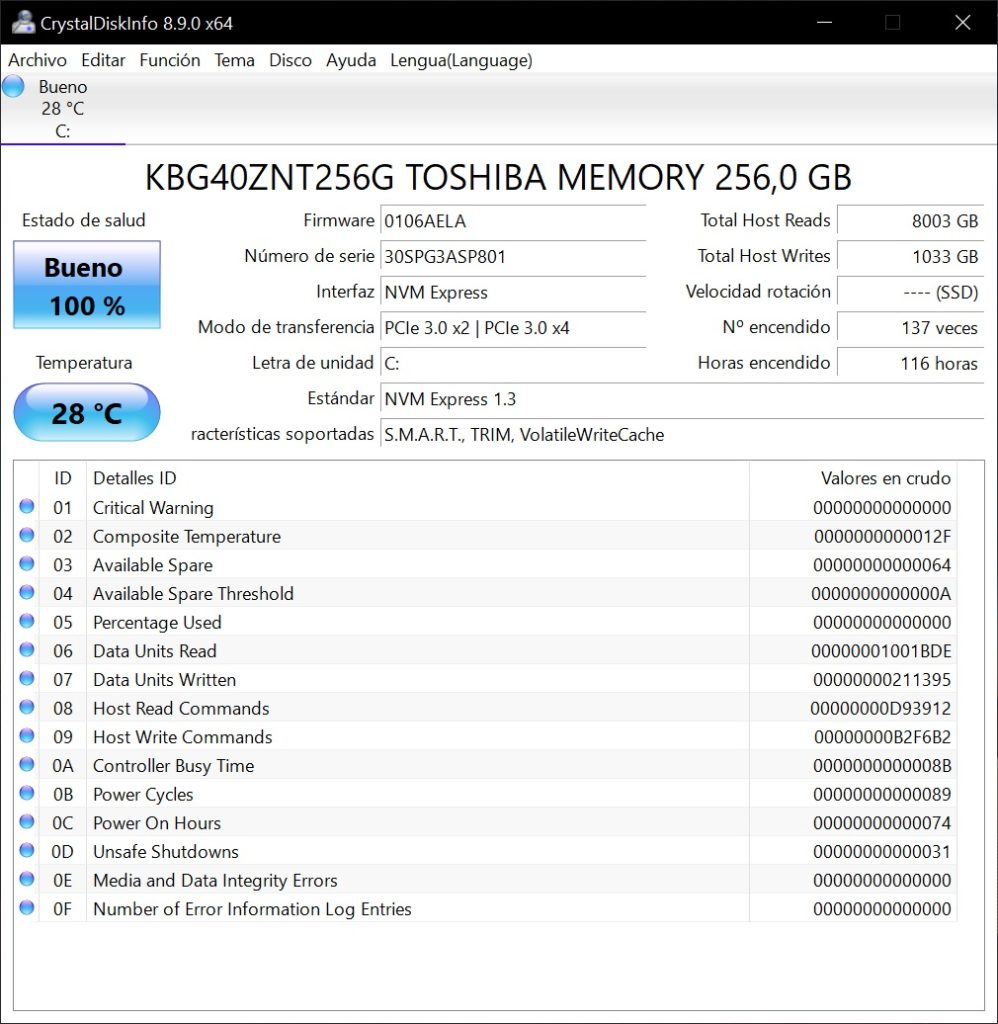The image size is (998, 1024).
Task: Click the CrystalDiskInfo icon in the title bar
Action: (x=22, y=22)
